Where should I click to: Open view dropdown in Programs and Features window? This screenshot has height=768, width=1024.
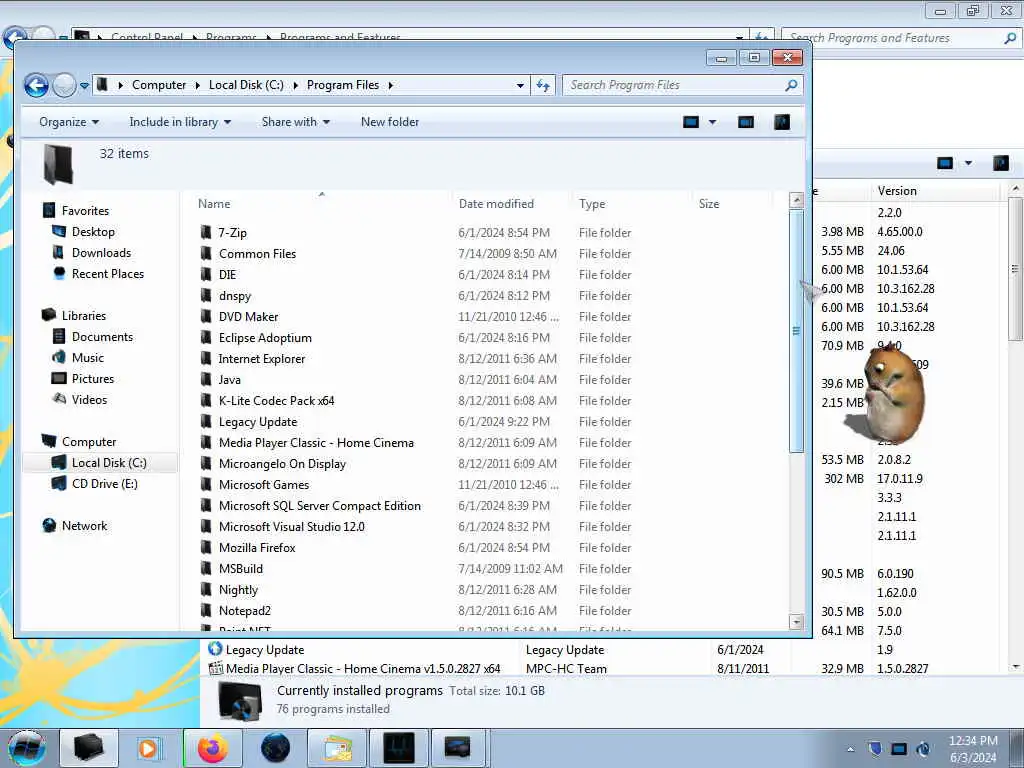coord(968,163)
